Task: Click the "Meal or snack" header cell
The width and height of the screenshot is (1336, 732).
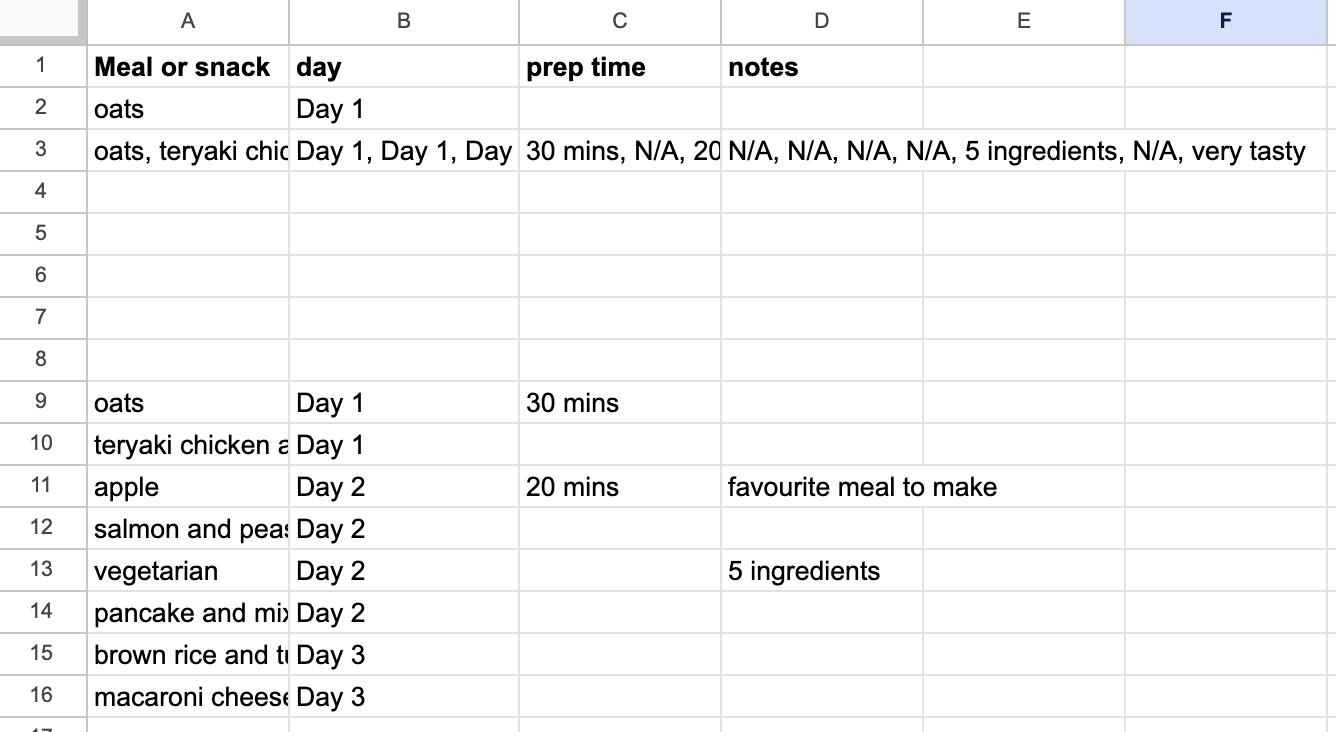Action: [188, 67]
